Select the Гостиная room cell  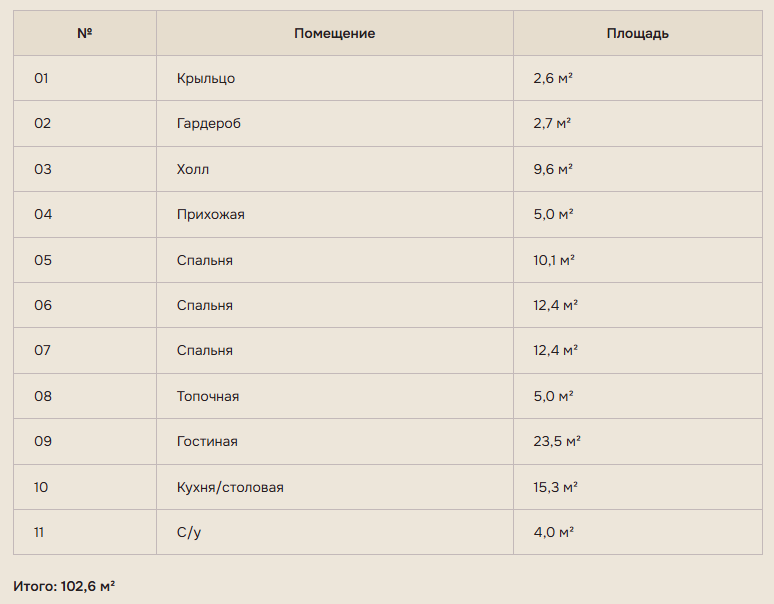point(335,442)
